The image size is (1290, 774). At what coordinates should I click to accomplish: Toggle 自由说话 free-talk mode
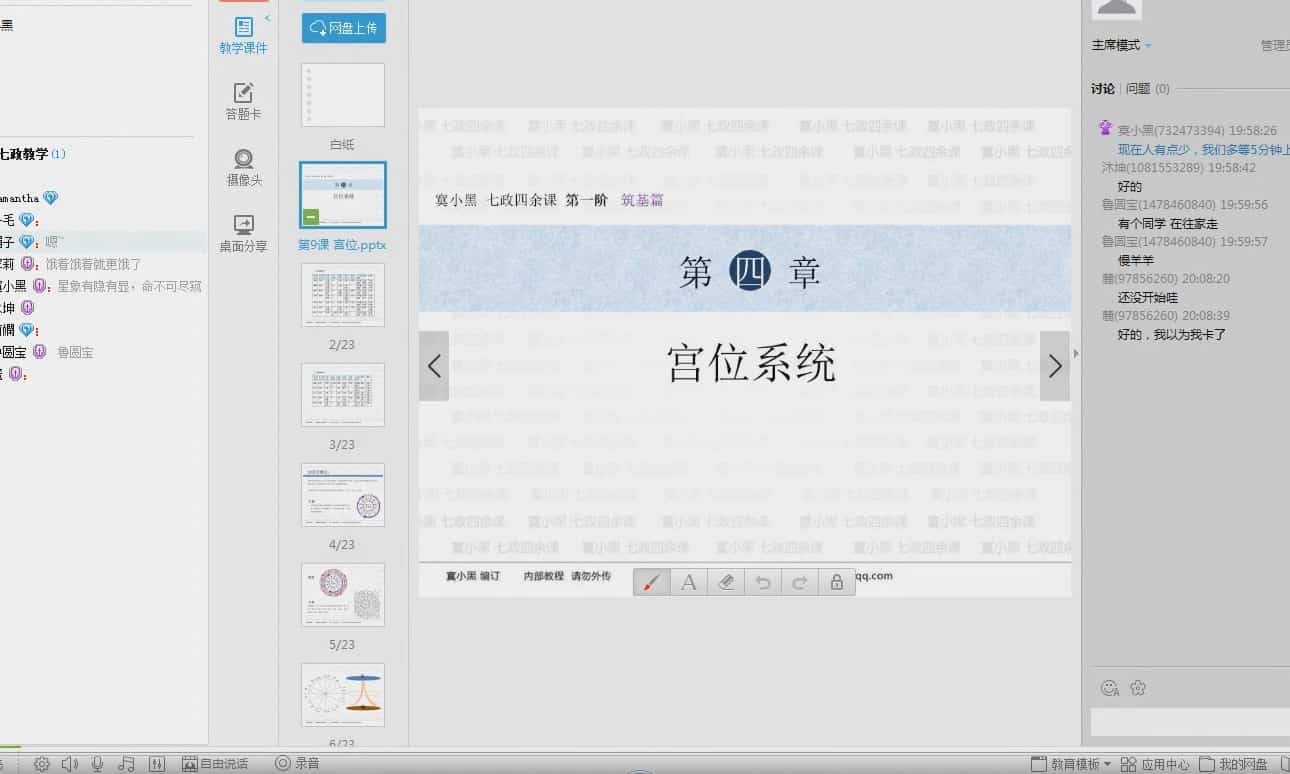click(215, 762)
